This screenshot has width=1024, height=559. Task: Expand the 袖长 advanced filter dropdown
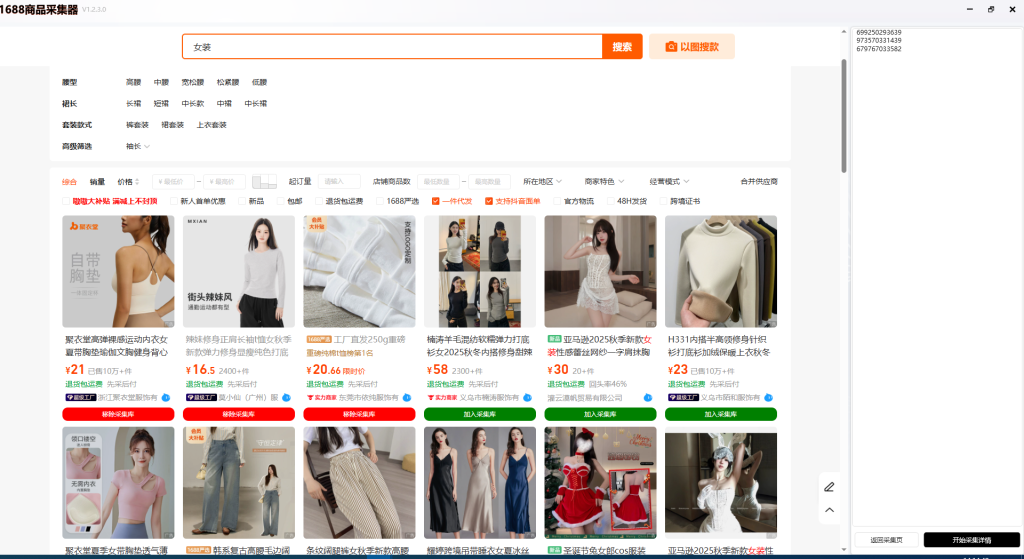tap(138, 146)
